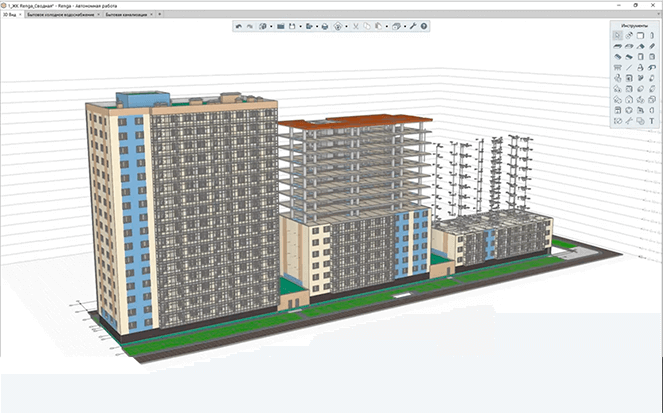This screenshot has height=413, width=663.
Task: Switch to the Бытовая канализация tab
Action: point(126,15)
